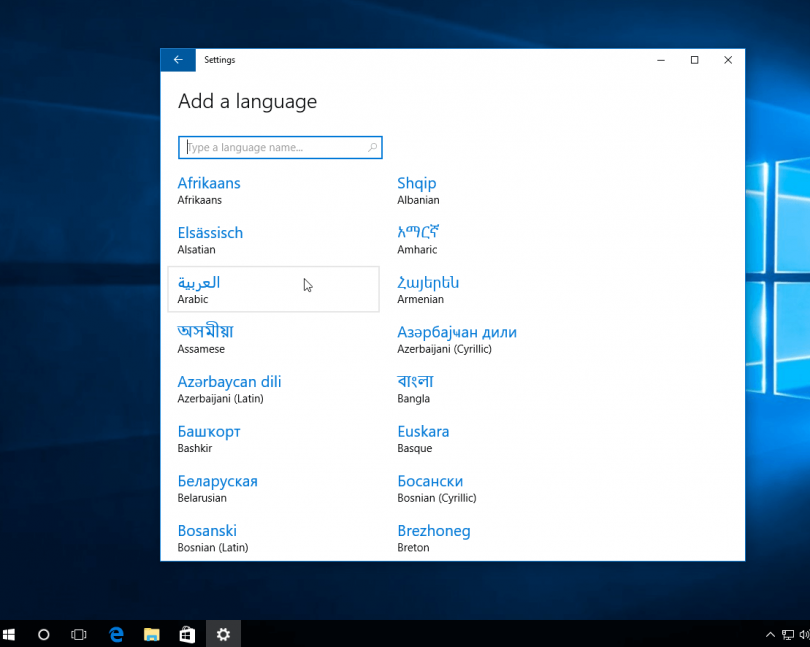
Task: Pick Euskara (Basque) language
Action: (x=423, y=438)
